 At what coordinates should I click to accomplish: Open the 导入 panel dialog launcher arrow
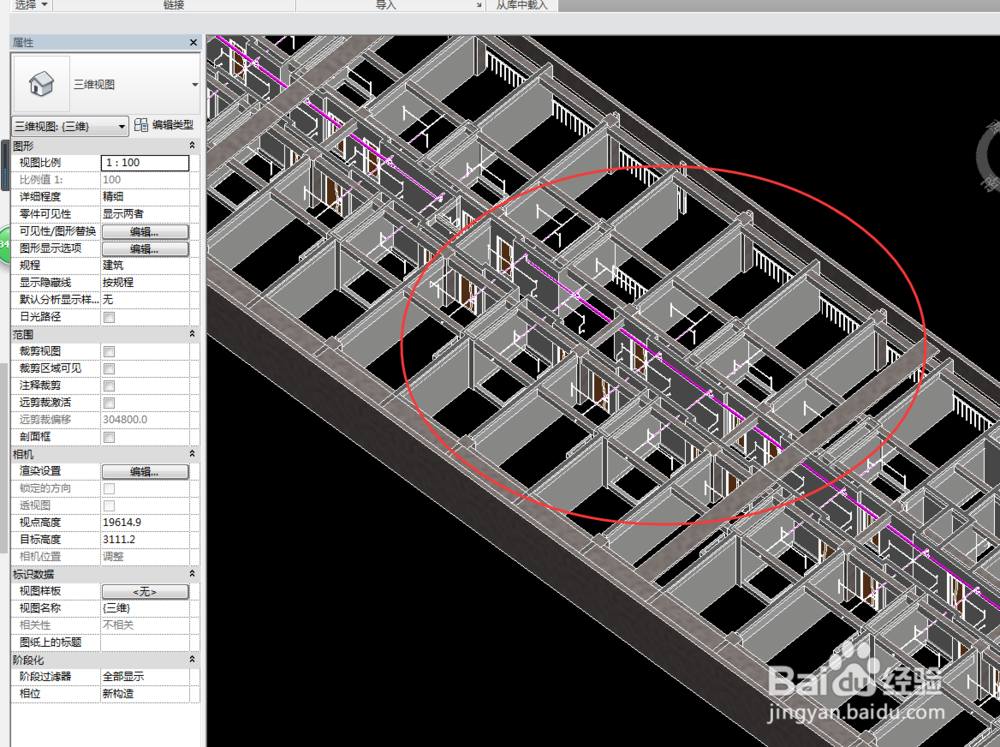[x=479, y=6]
